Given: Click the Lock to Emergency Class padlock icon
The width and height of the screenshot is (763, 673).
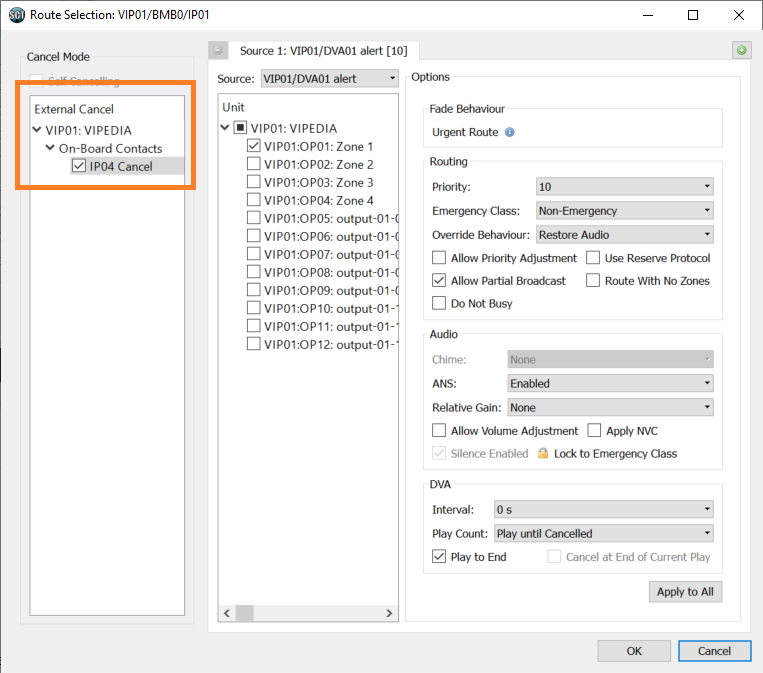Looking at the screenshot, I should click(543, 453).
